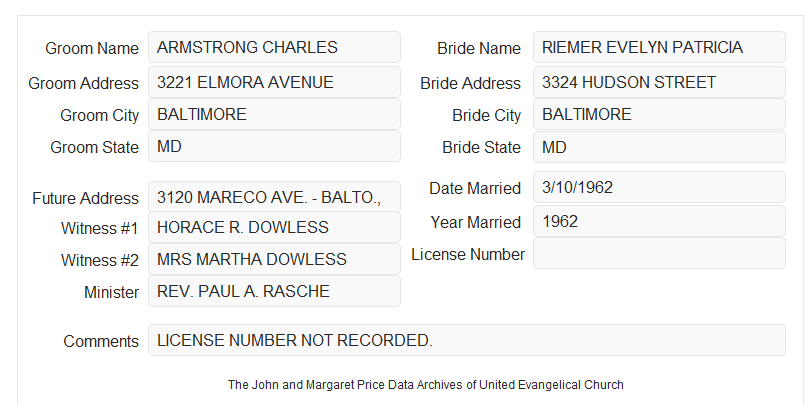The height and width of the screenshot is (405, 805).
Task: Click the Comments label
Action: 101,341
